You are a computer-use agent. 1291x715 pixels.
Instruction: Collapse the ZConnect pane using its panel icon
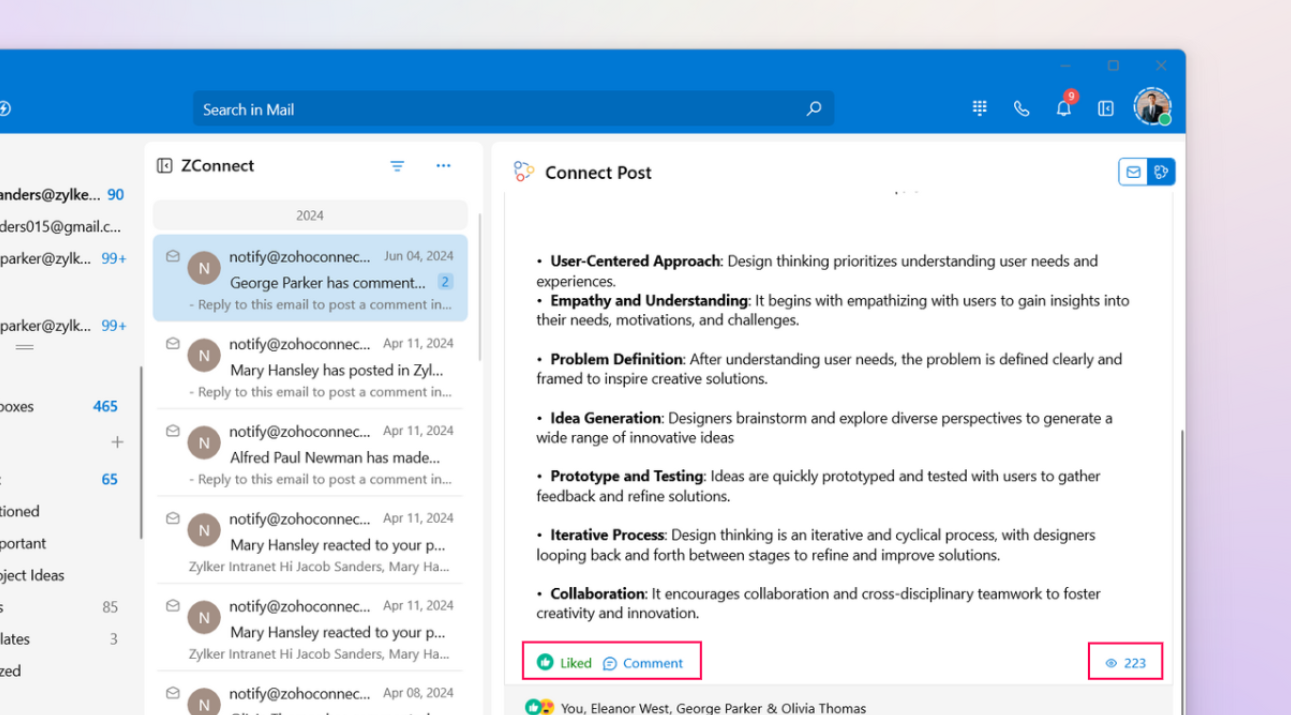click(165, 166)
